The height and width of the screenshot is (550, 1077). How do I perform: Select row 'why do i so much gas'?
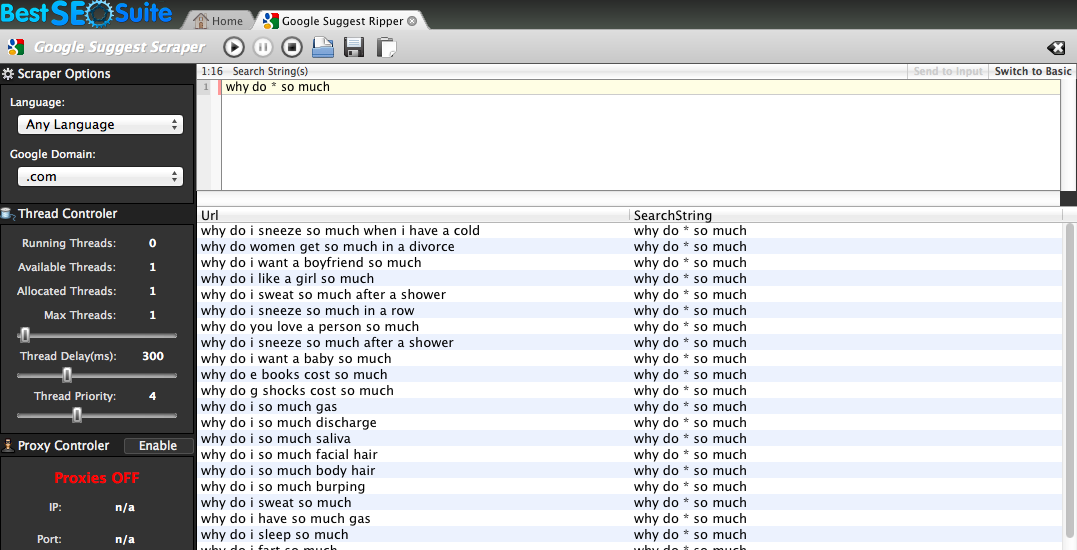[x=629, y=406]
